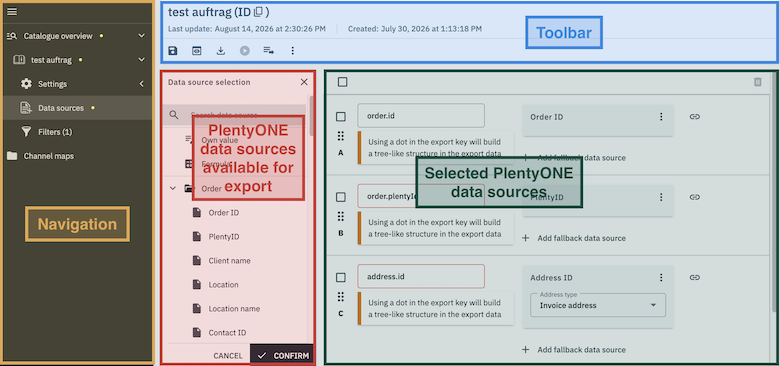Click the download export icon
The image size is (780, 366).
[221, 51]
